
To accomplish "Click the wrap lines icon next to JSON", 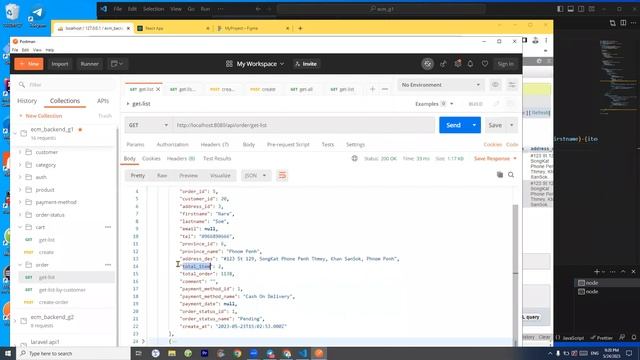I will tap(282, 176).
